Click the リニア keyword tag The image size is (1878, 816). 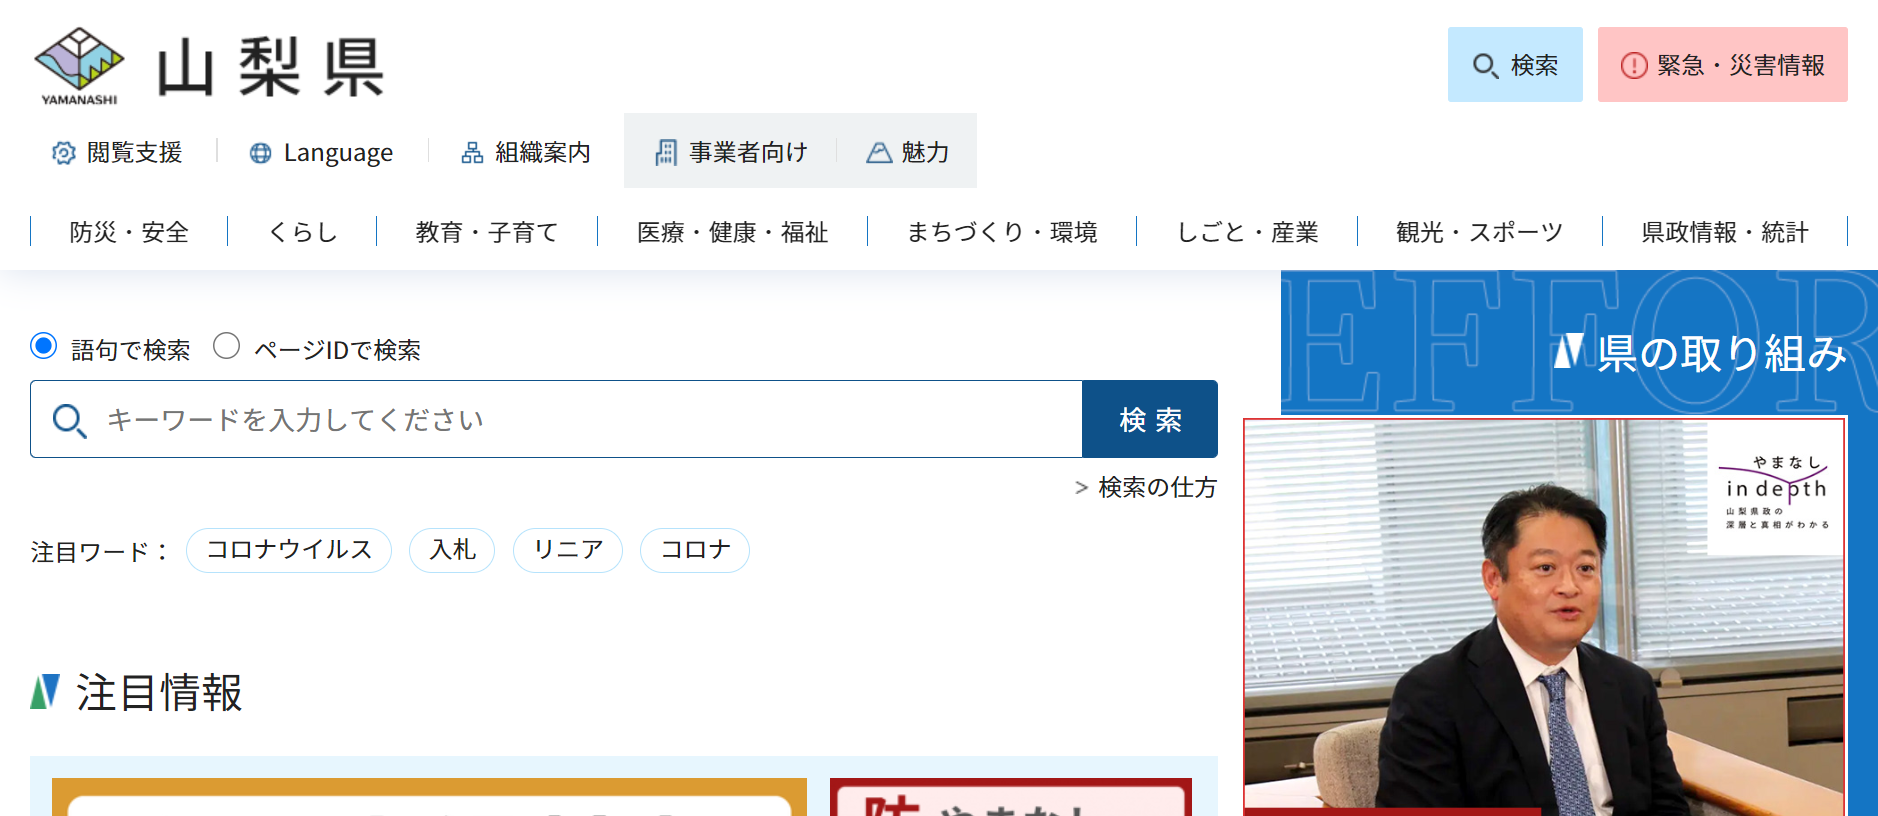coord(568,550)
